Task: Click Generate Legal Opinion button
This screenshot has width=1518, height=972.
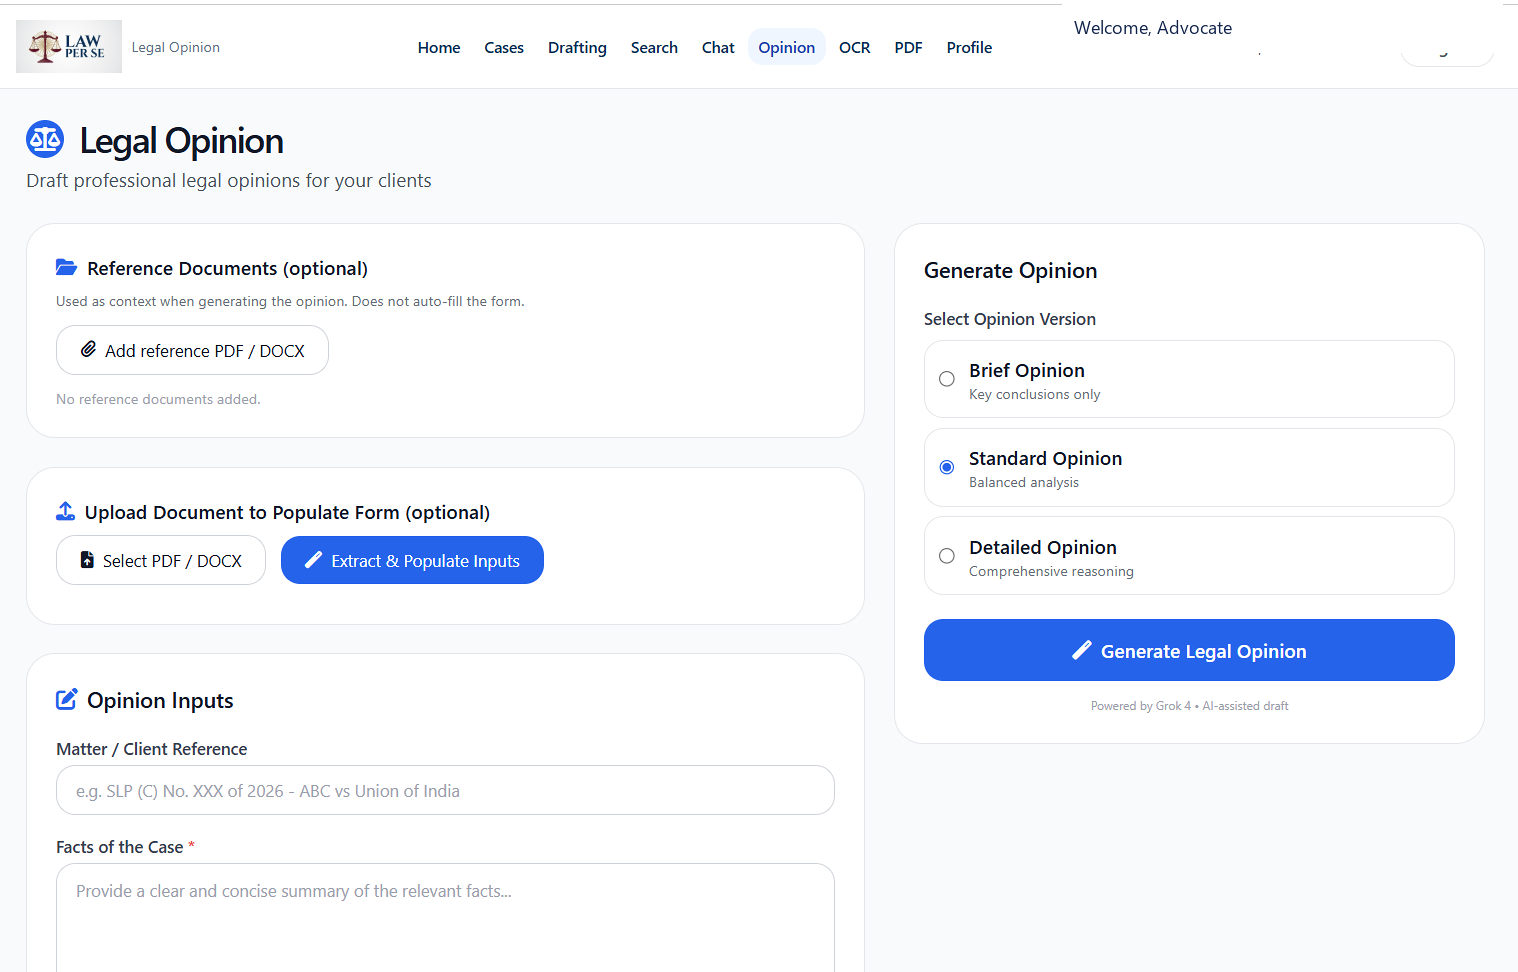Action: [1189, 650]
